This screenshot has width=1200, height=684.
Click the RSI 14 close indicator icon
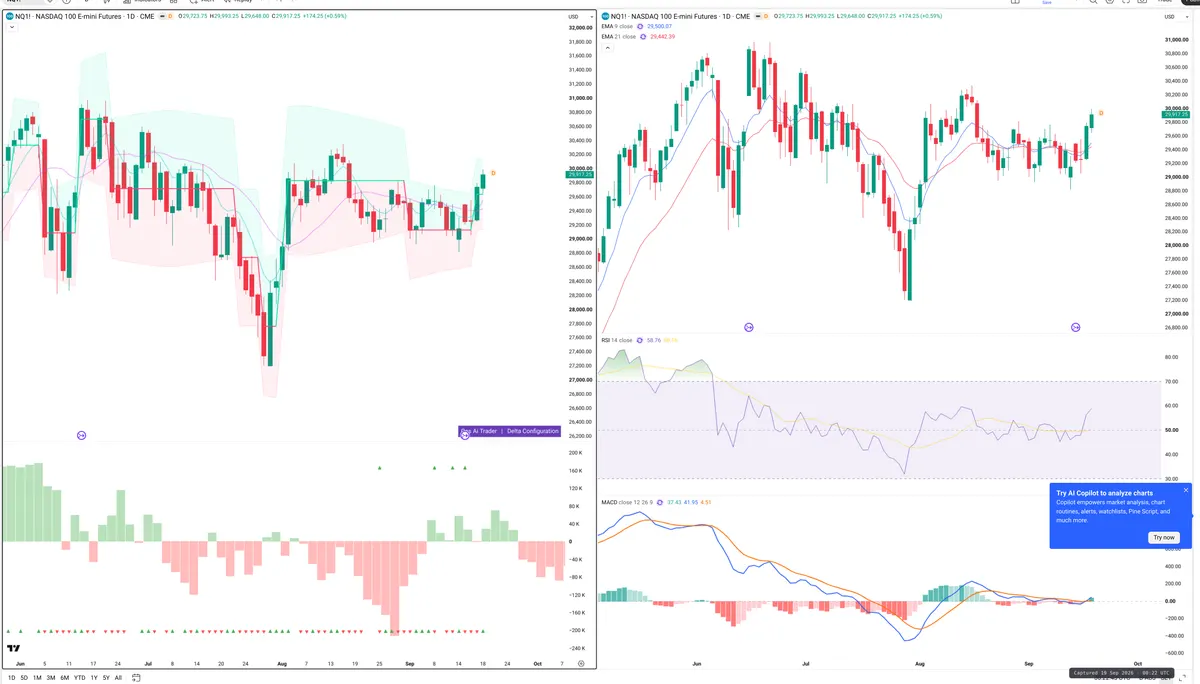point(640,340)
